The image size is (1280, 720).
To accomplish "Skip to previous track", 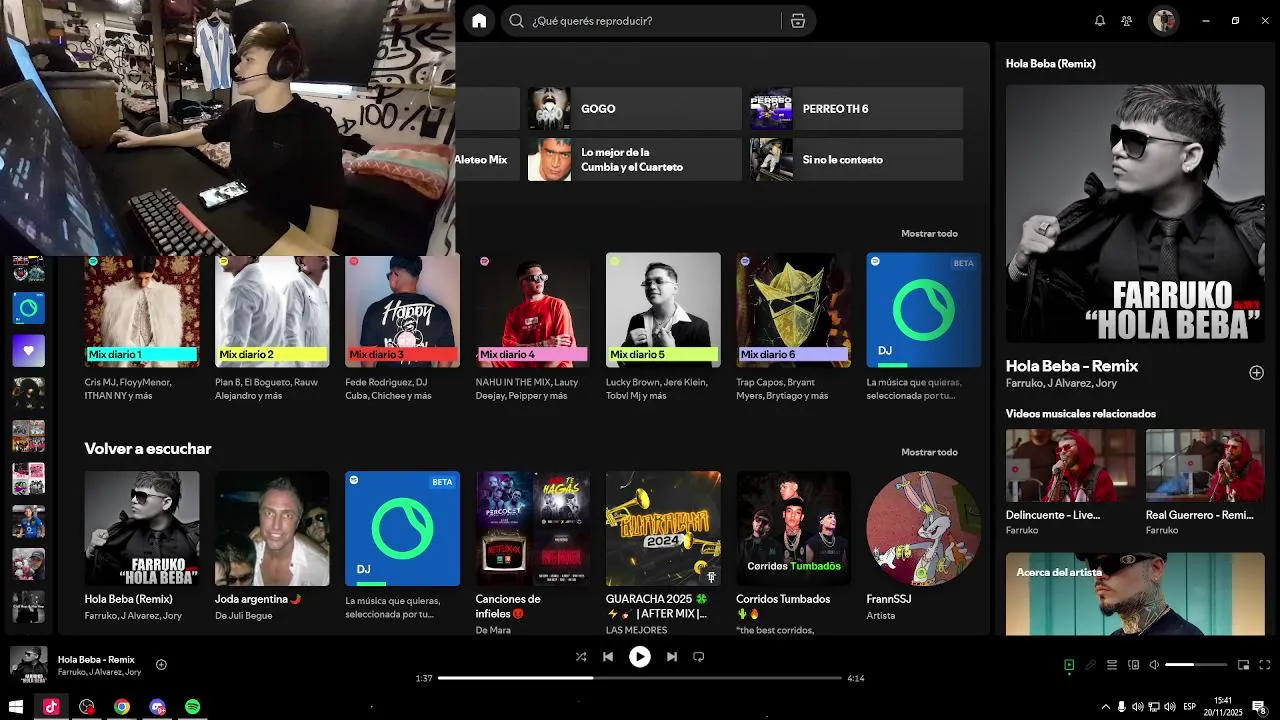I will pyautogui.click(x=608, y=657).
